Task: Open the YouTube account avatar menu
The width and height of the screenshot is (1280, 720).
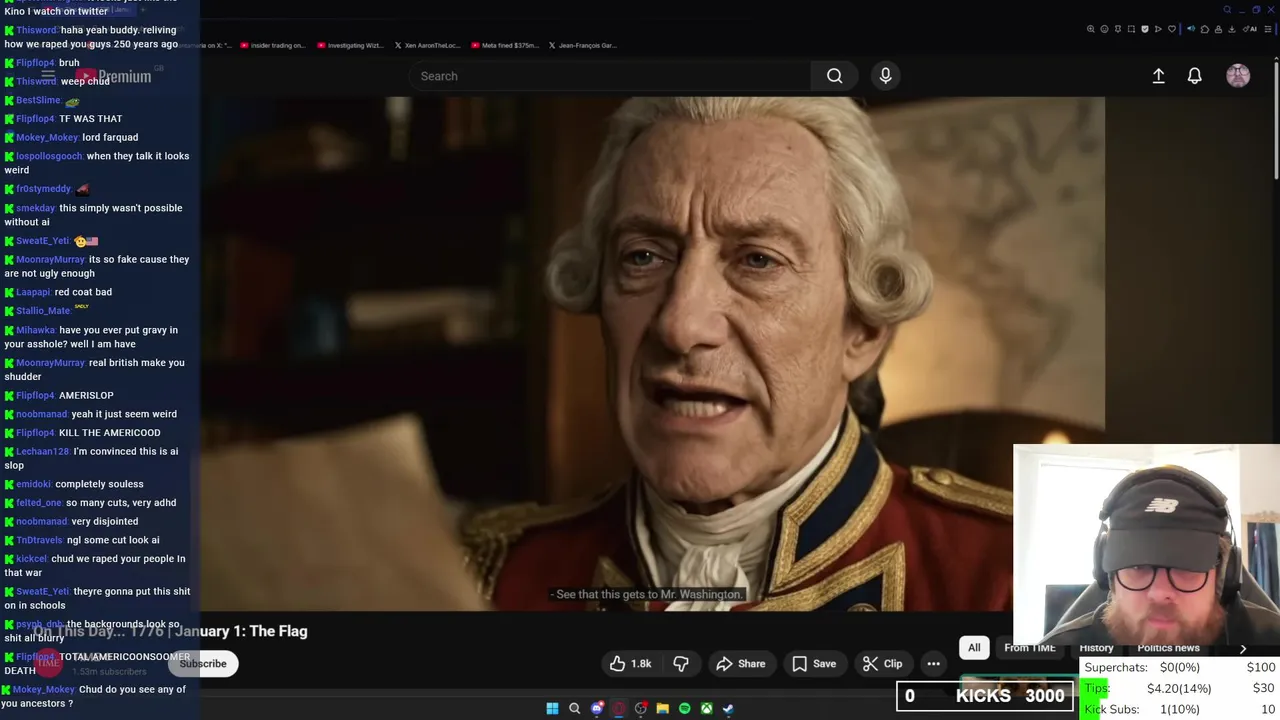Action: (1238, 76)
